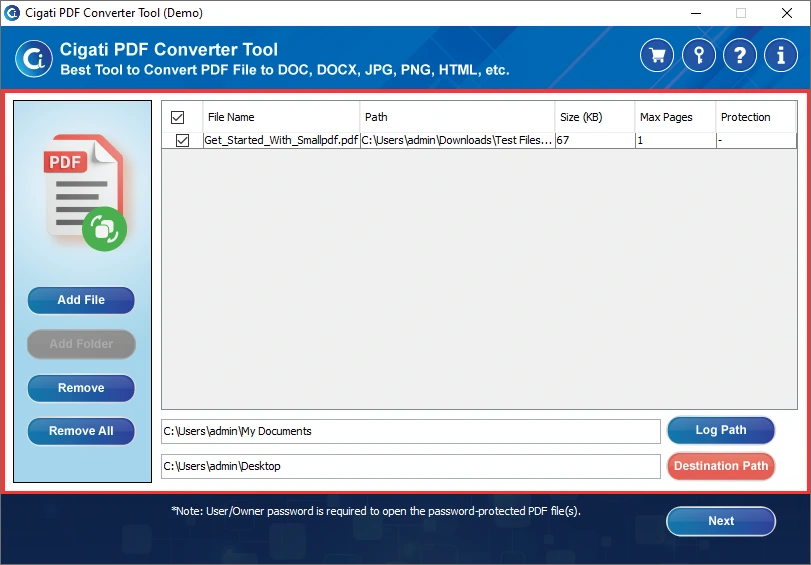Click the Log Path button

[721, 430]
